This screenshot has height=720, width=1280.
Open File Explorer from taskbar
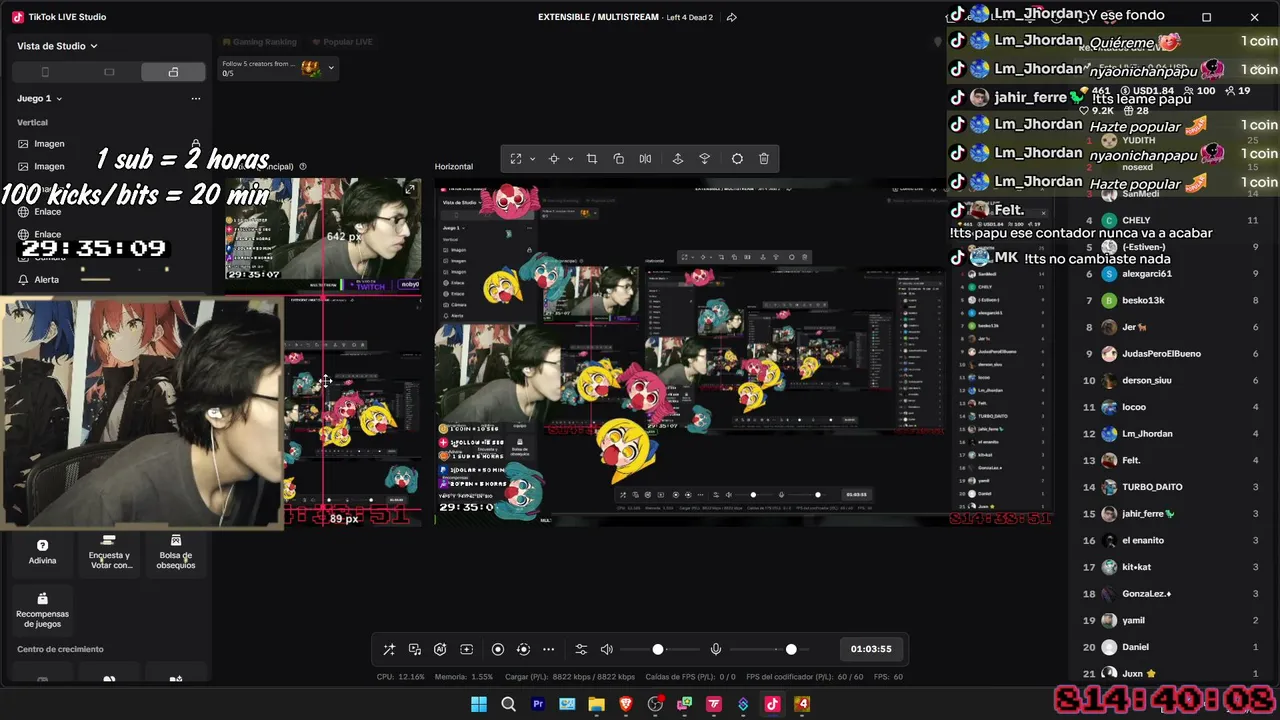tap(597, 704)
